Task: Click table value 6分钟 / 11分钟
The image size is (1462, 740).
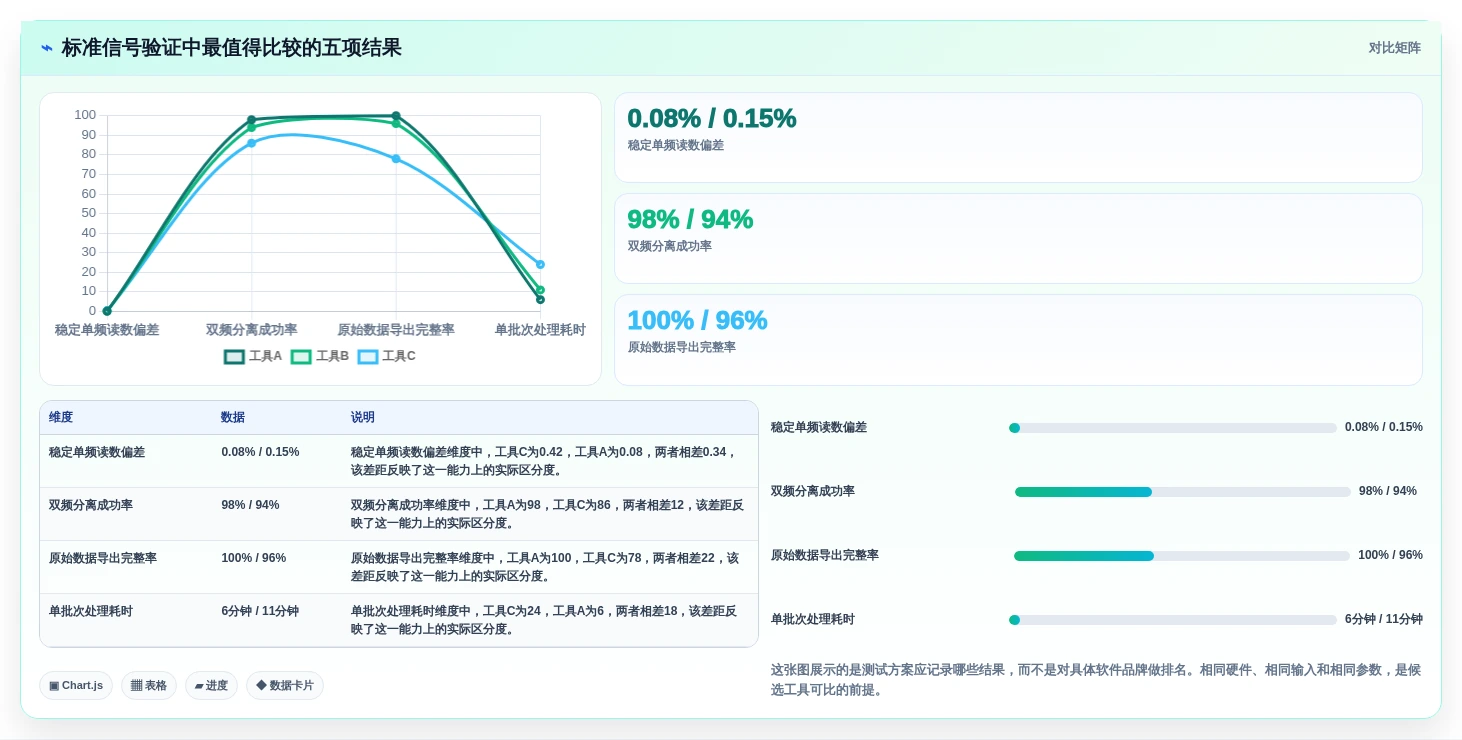Action: coord(260,611)
